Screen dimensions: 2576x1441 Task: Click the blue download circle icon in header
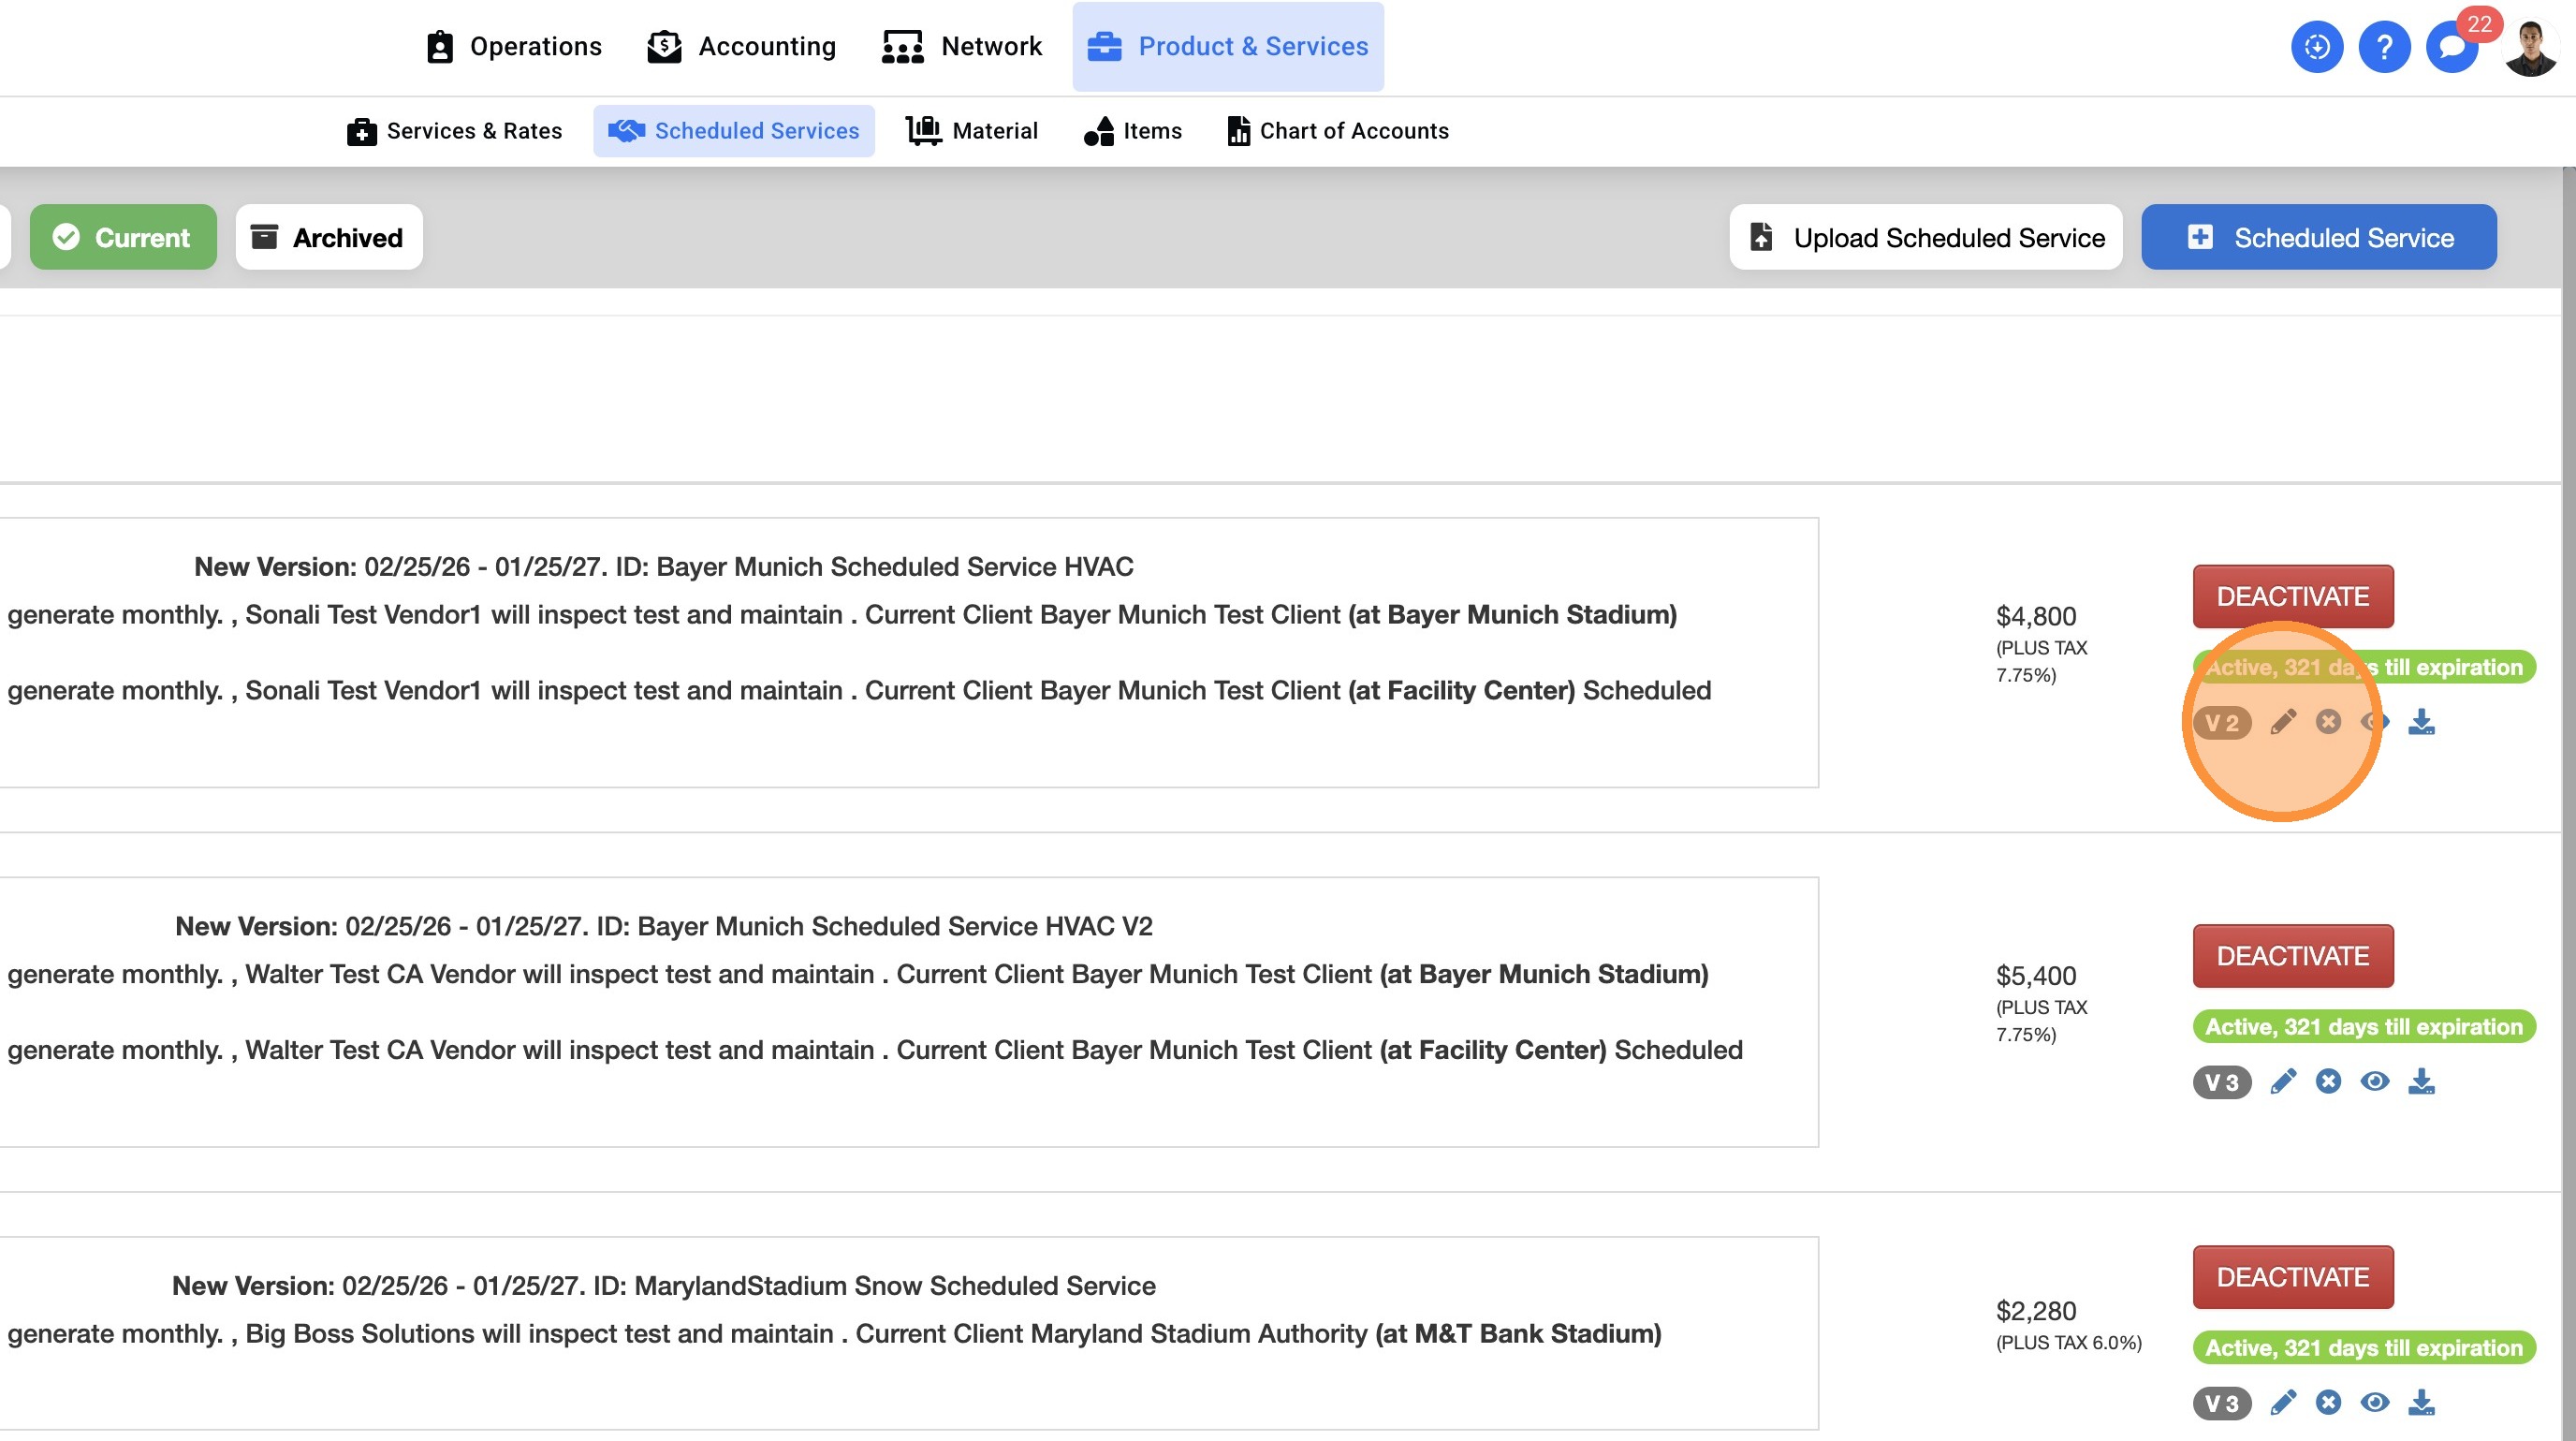click(x=2316, y=47)
